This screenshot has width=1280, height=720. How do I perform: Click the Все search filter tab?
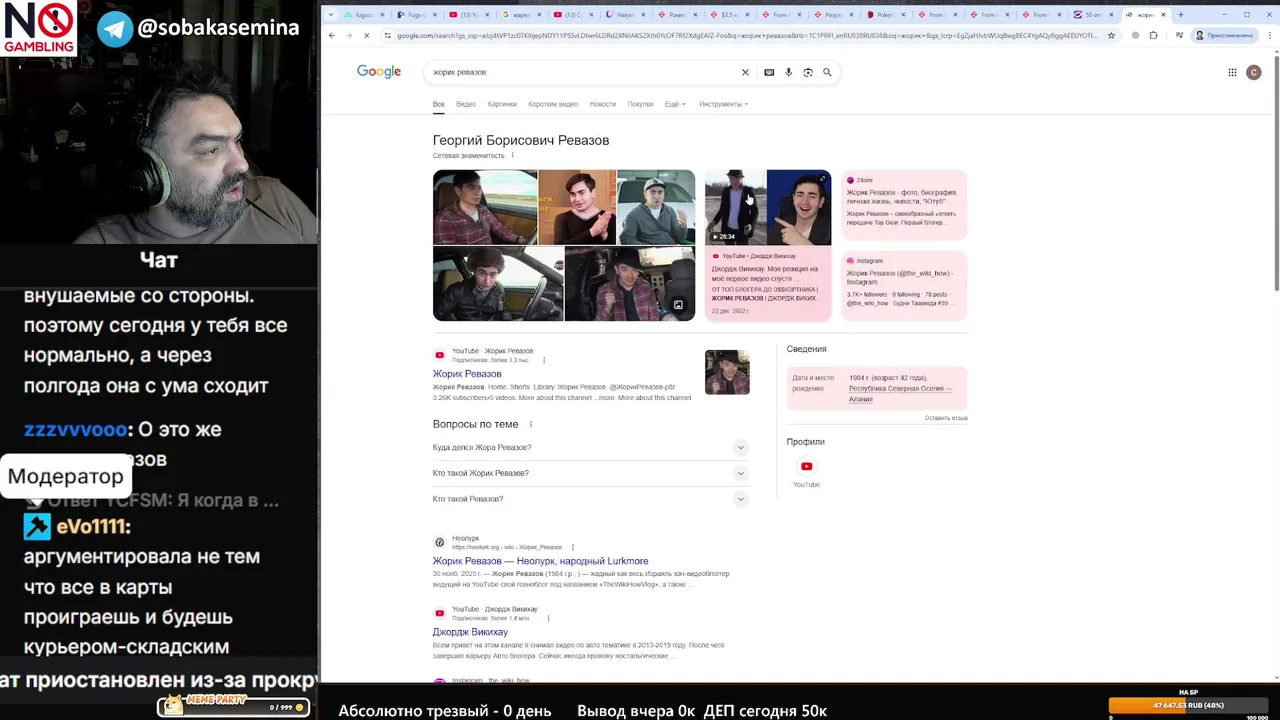pyautogui.click(x=438, y=104)
